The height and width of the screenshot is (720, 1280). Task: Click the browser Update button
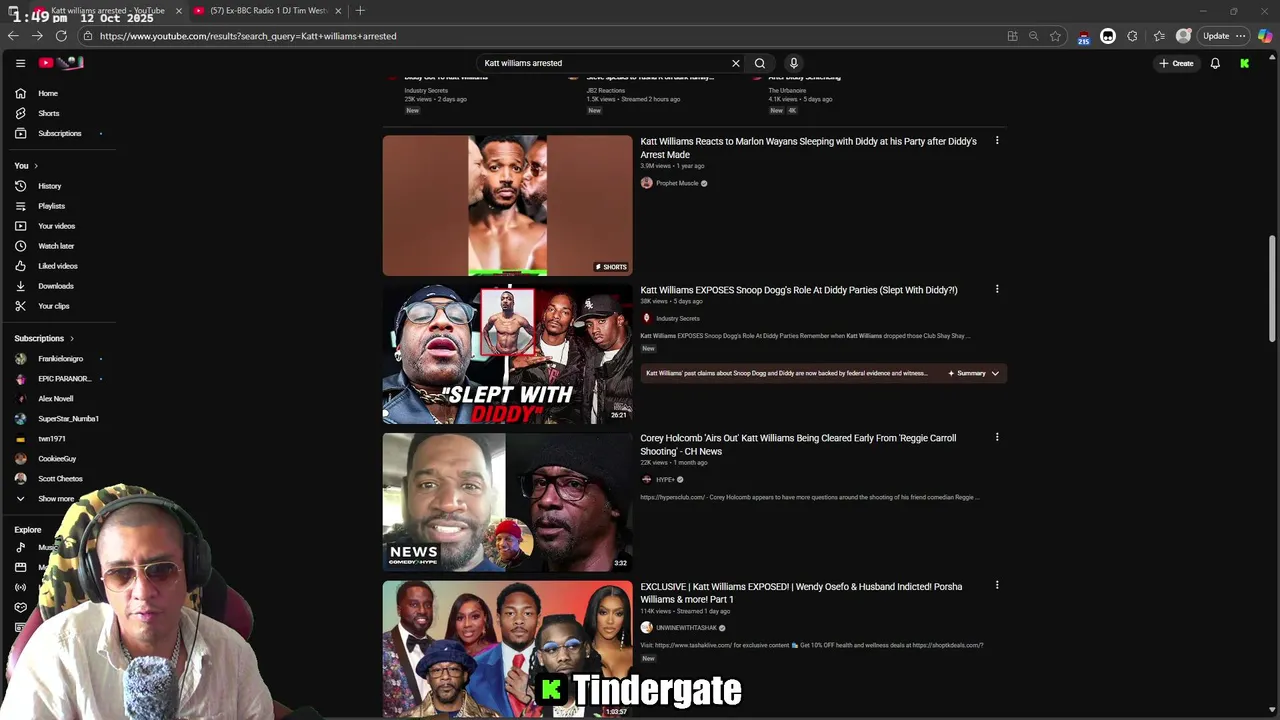point(1216,36)
